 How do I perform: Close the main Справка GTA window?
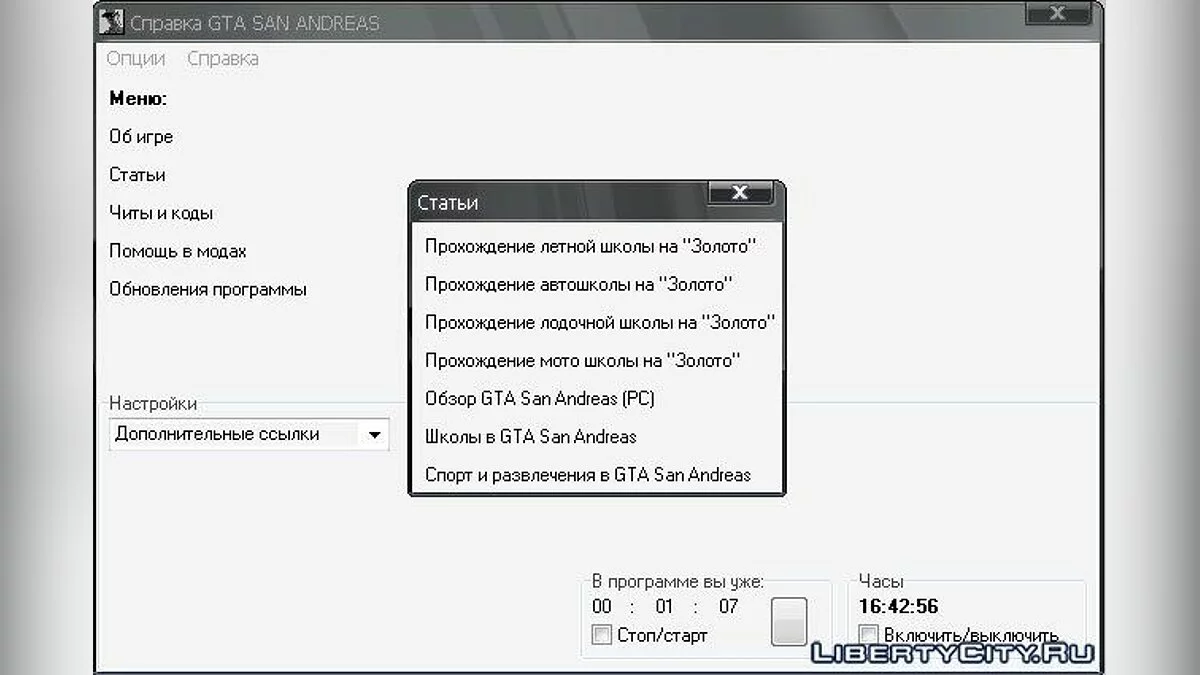1057,13
